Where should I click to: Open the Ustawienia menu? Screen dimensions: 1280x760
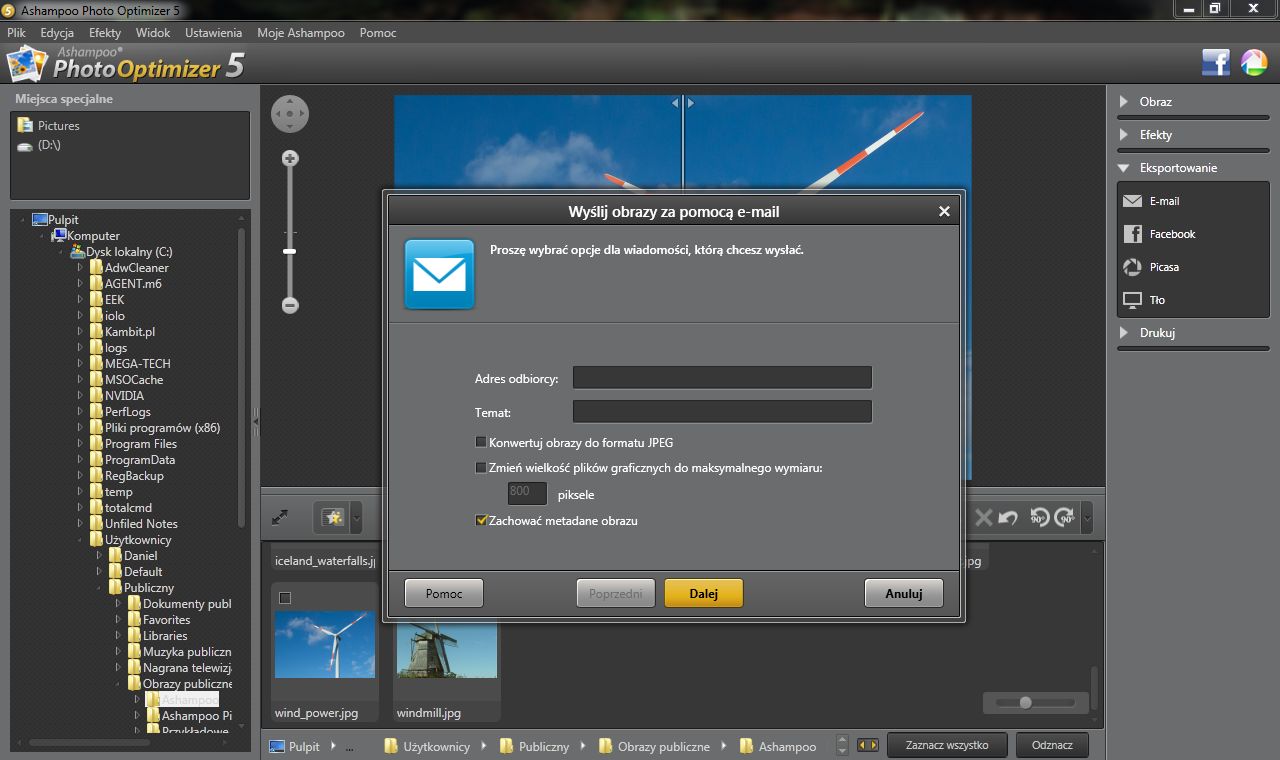point(213,33)
